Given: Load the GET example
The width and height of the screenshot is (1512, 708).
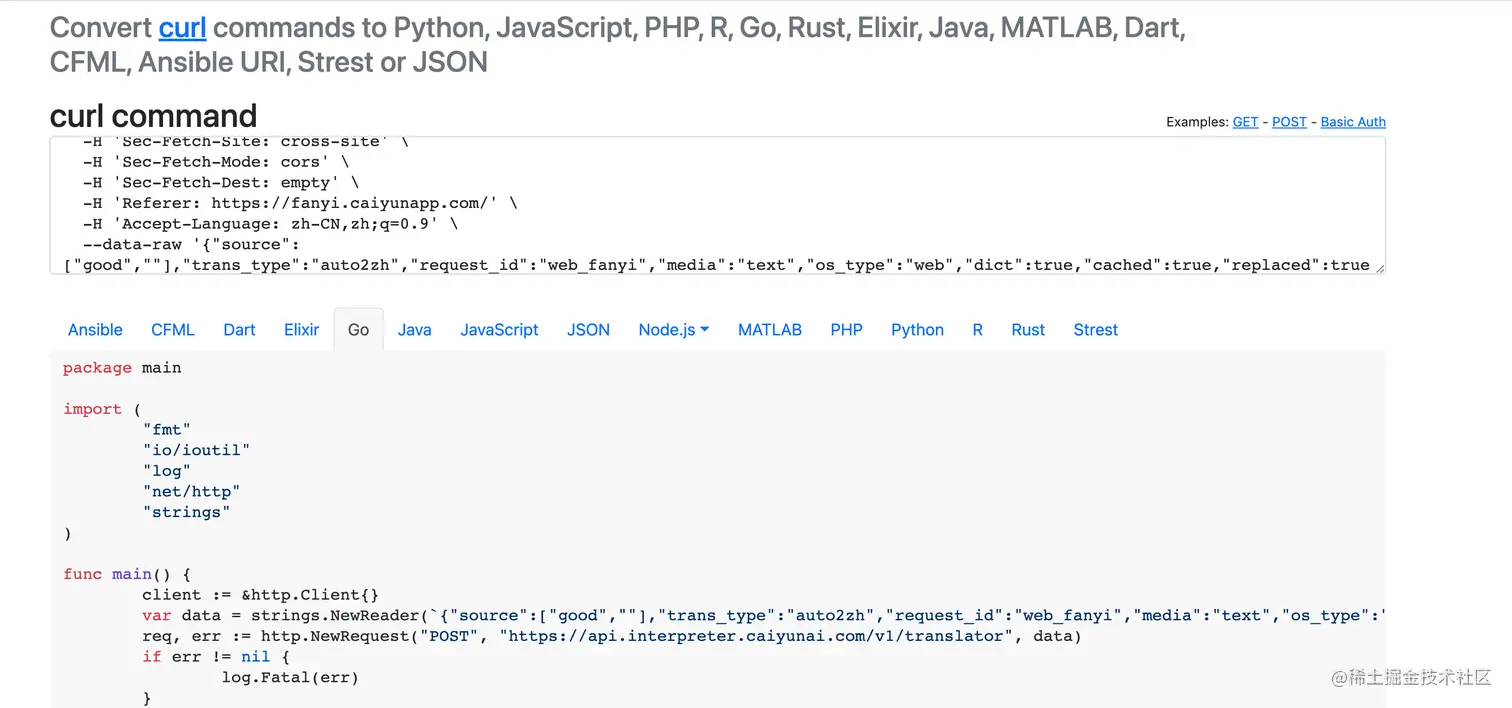Looking at the screenshot, I should click(1245, 122).
